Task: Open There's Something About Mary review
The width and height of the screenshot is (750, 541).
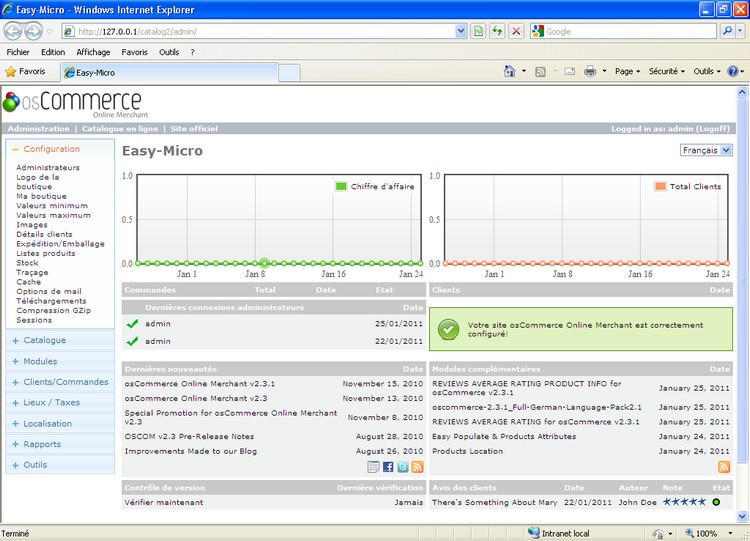Action: click(495, 502)
